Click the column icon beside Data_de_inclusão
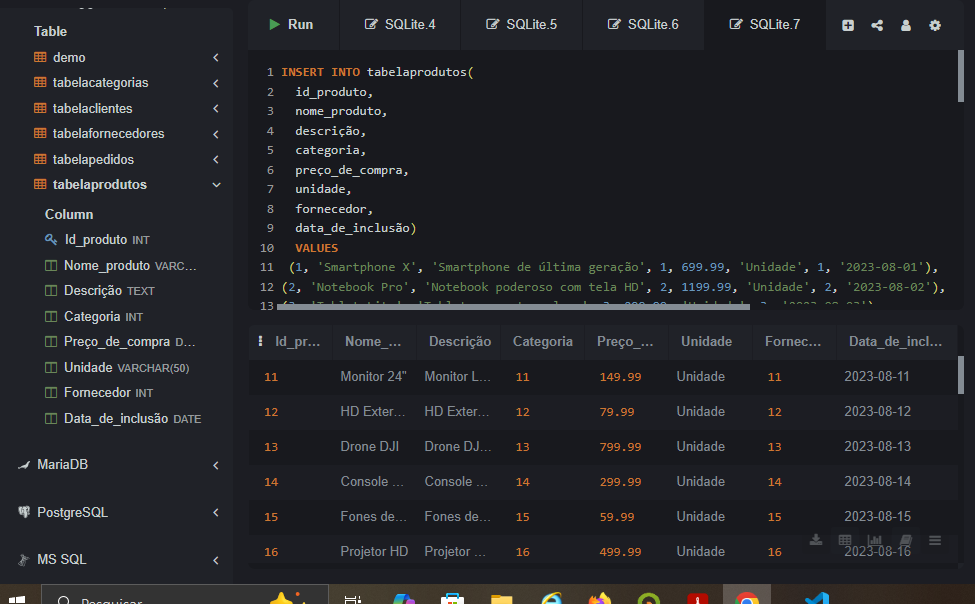The width and height of the screenshot is (975, 604). click(51, 419)
